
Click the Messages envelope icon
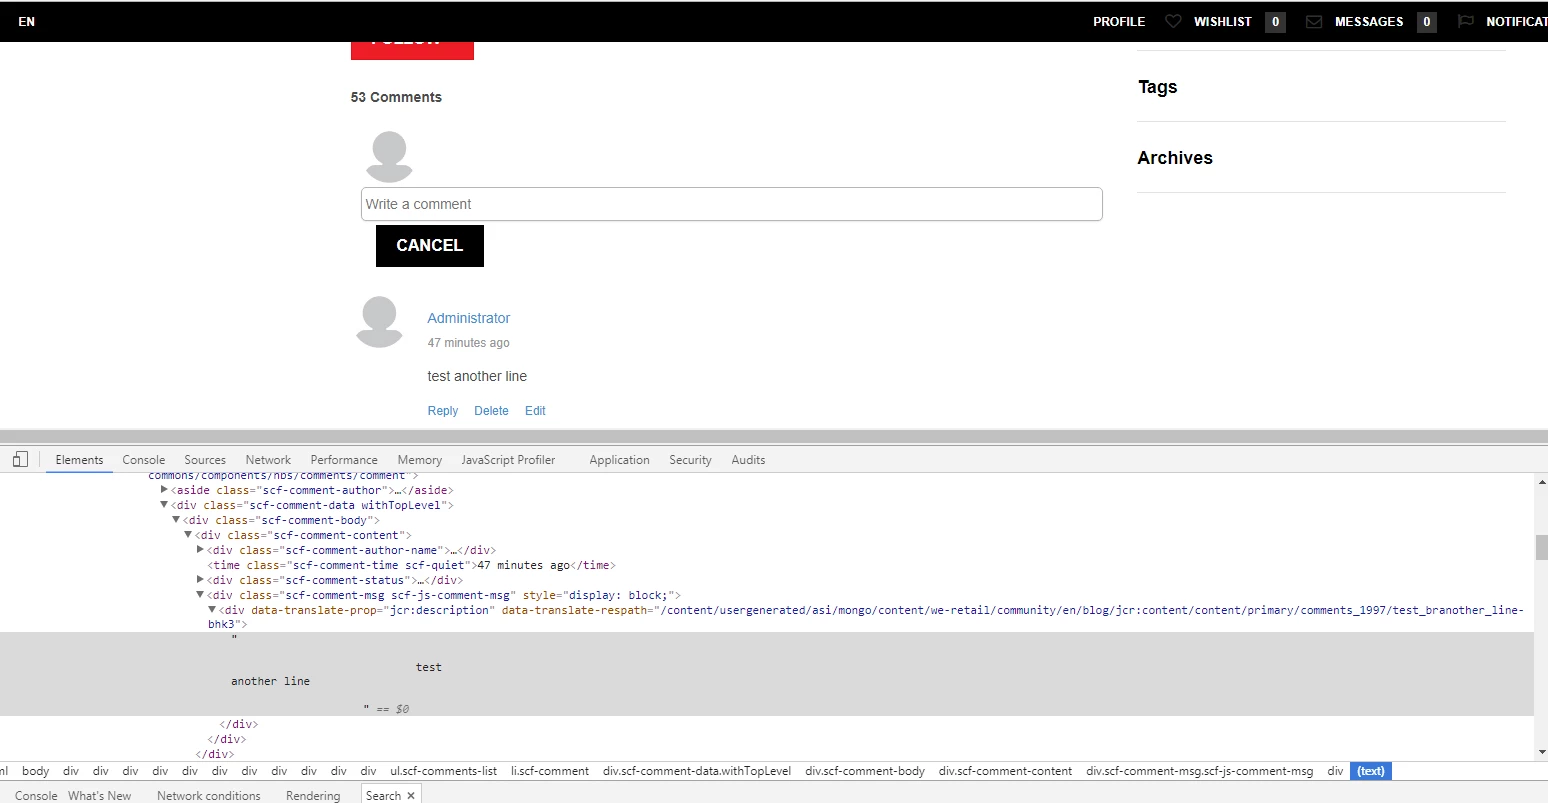(1314, 21)
